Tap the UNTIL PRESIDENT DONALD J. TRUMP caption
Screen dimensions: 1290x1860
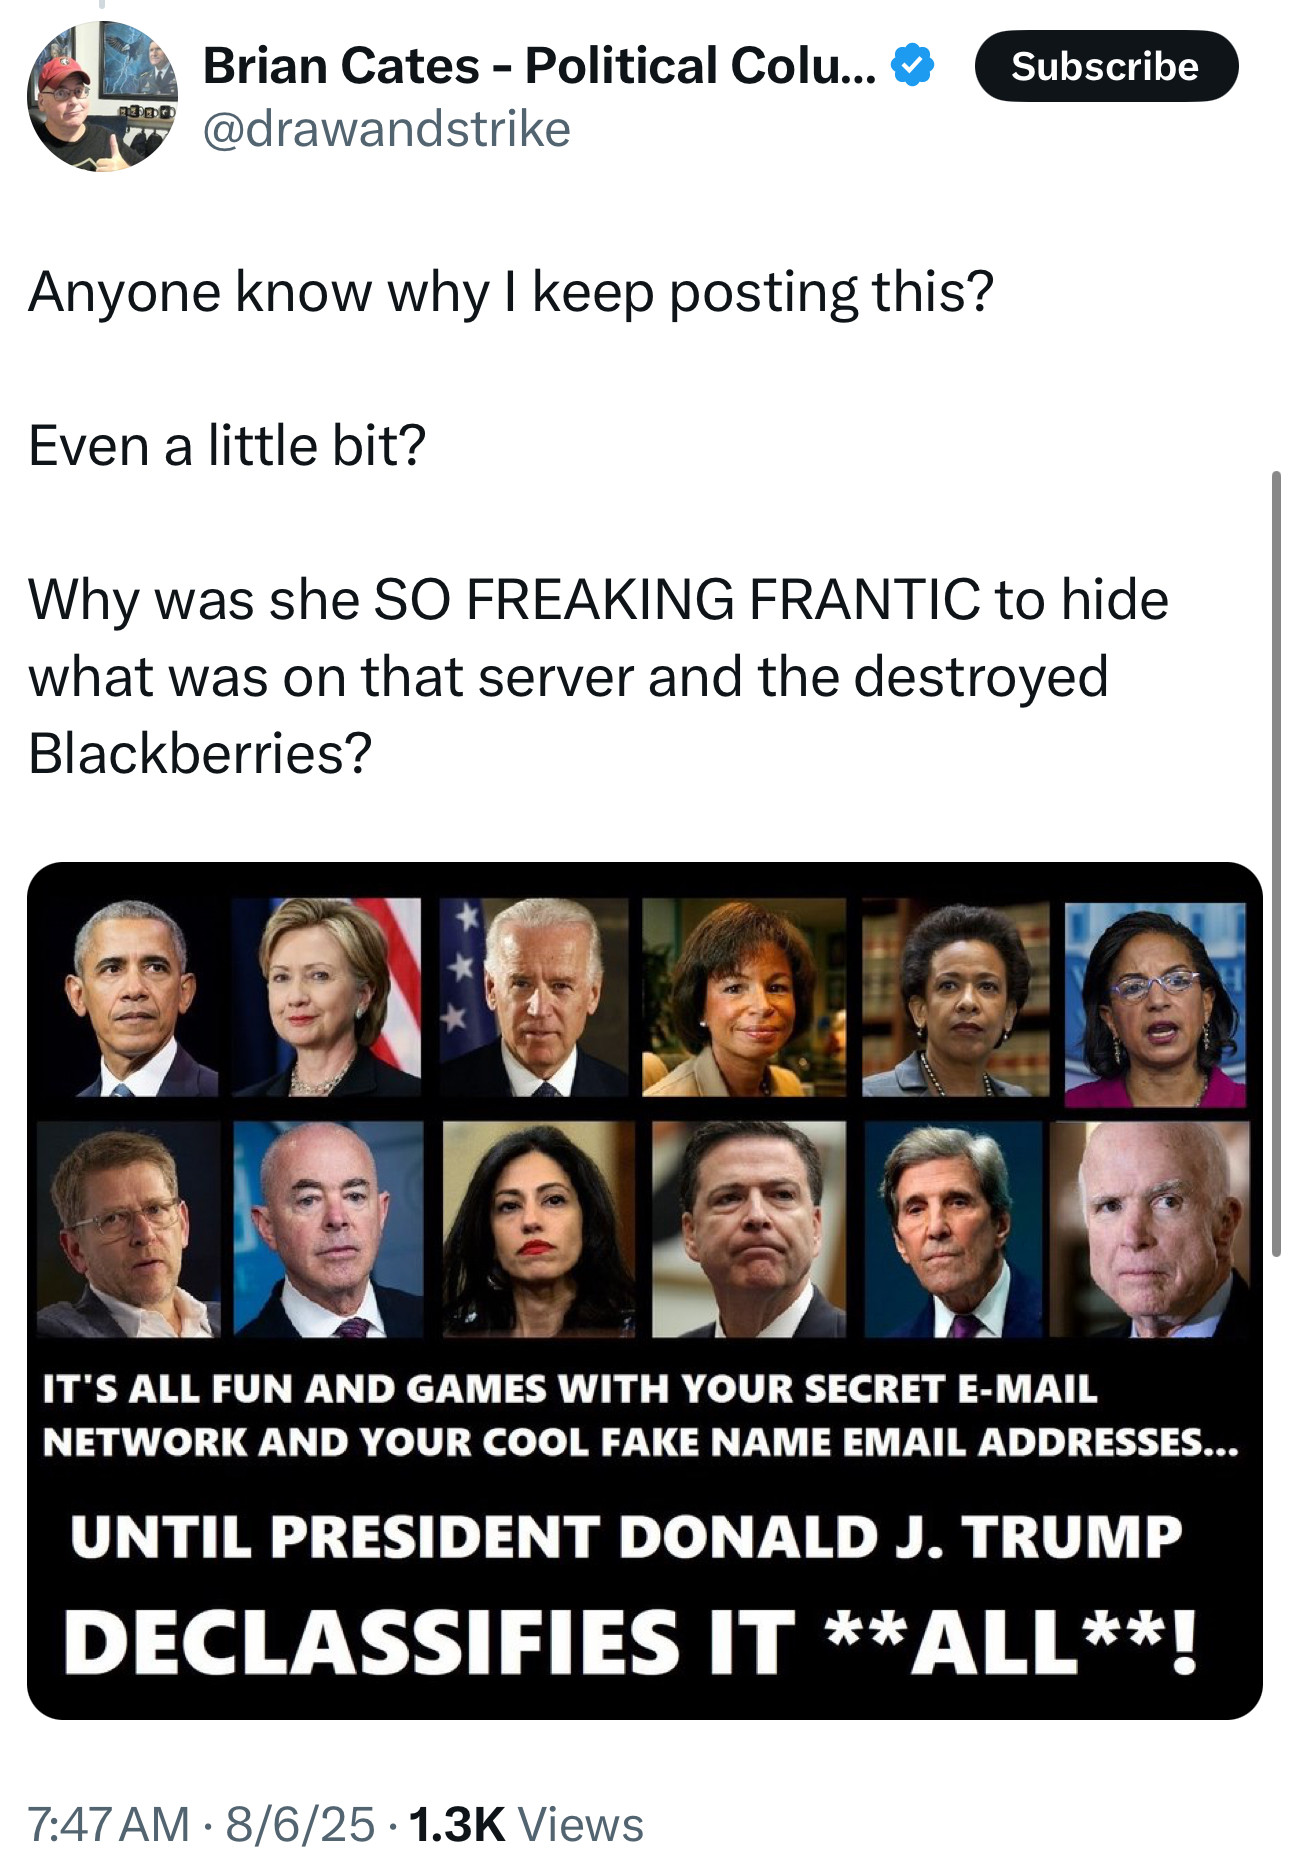click(x=626, y=1536)
